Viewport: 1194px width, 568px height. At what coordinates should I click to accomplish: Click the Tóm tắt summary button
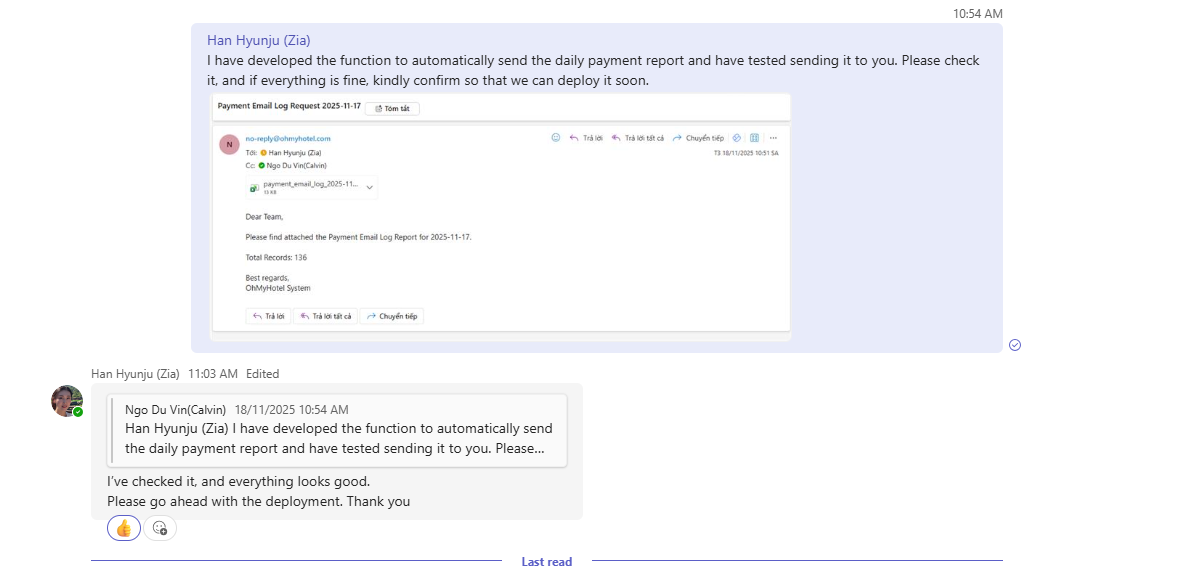392,108
